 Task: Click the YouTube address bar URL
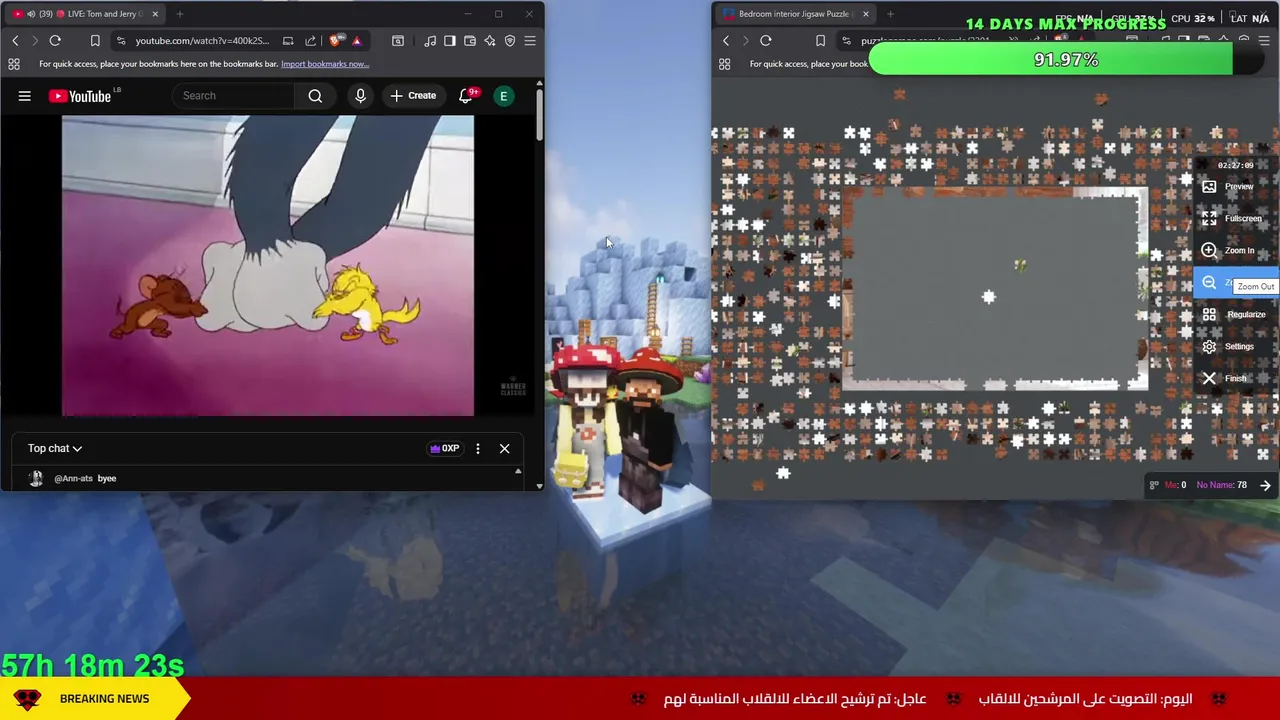point(202,41)
